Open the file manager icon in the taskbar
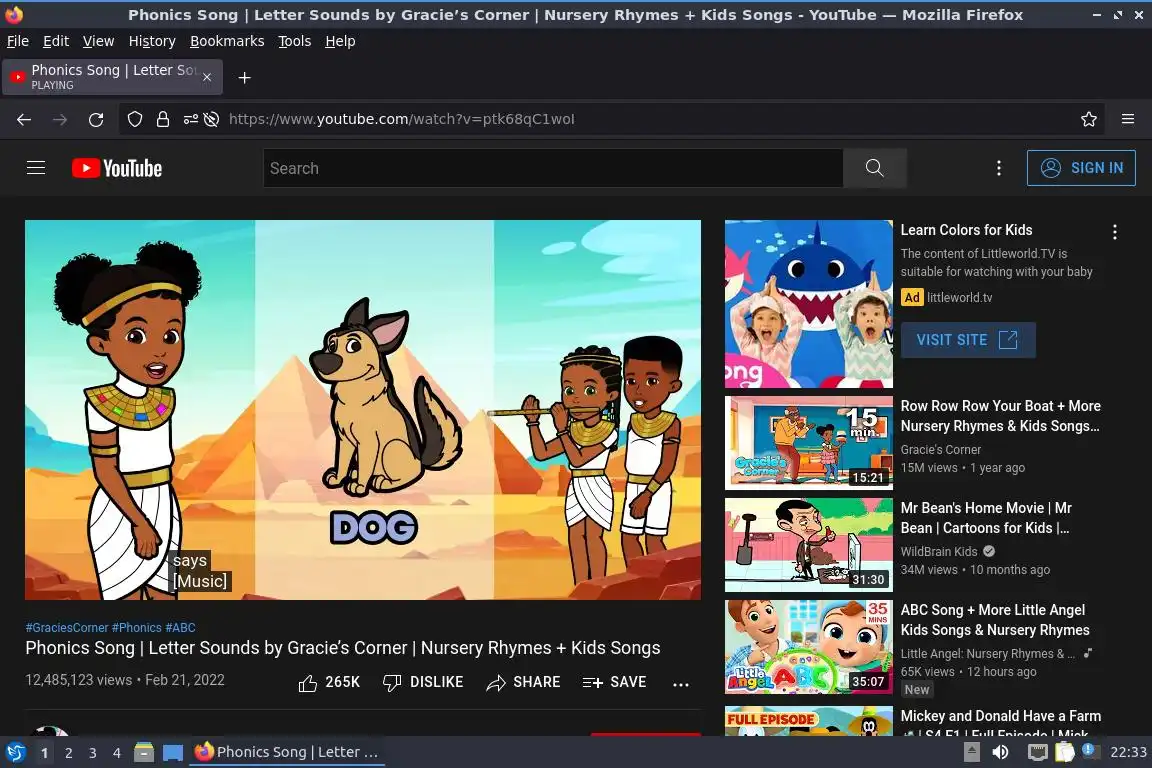 [x=144, y=752]
